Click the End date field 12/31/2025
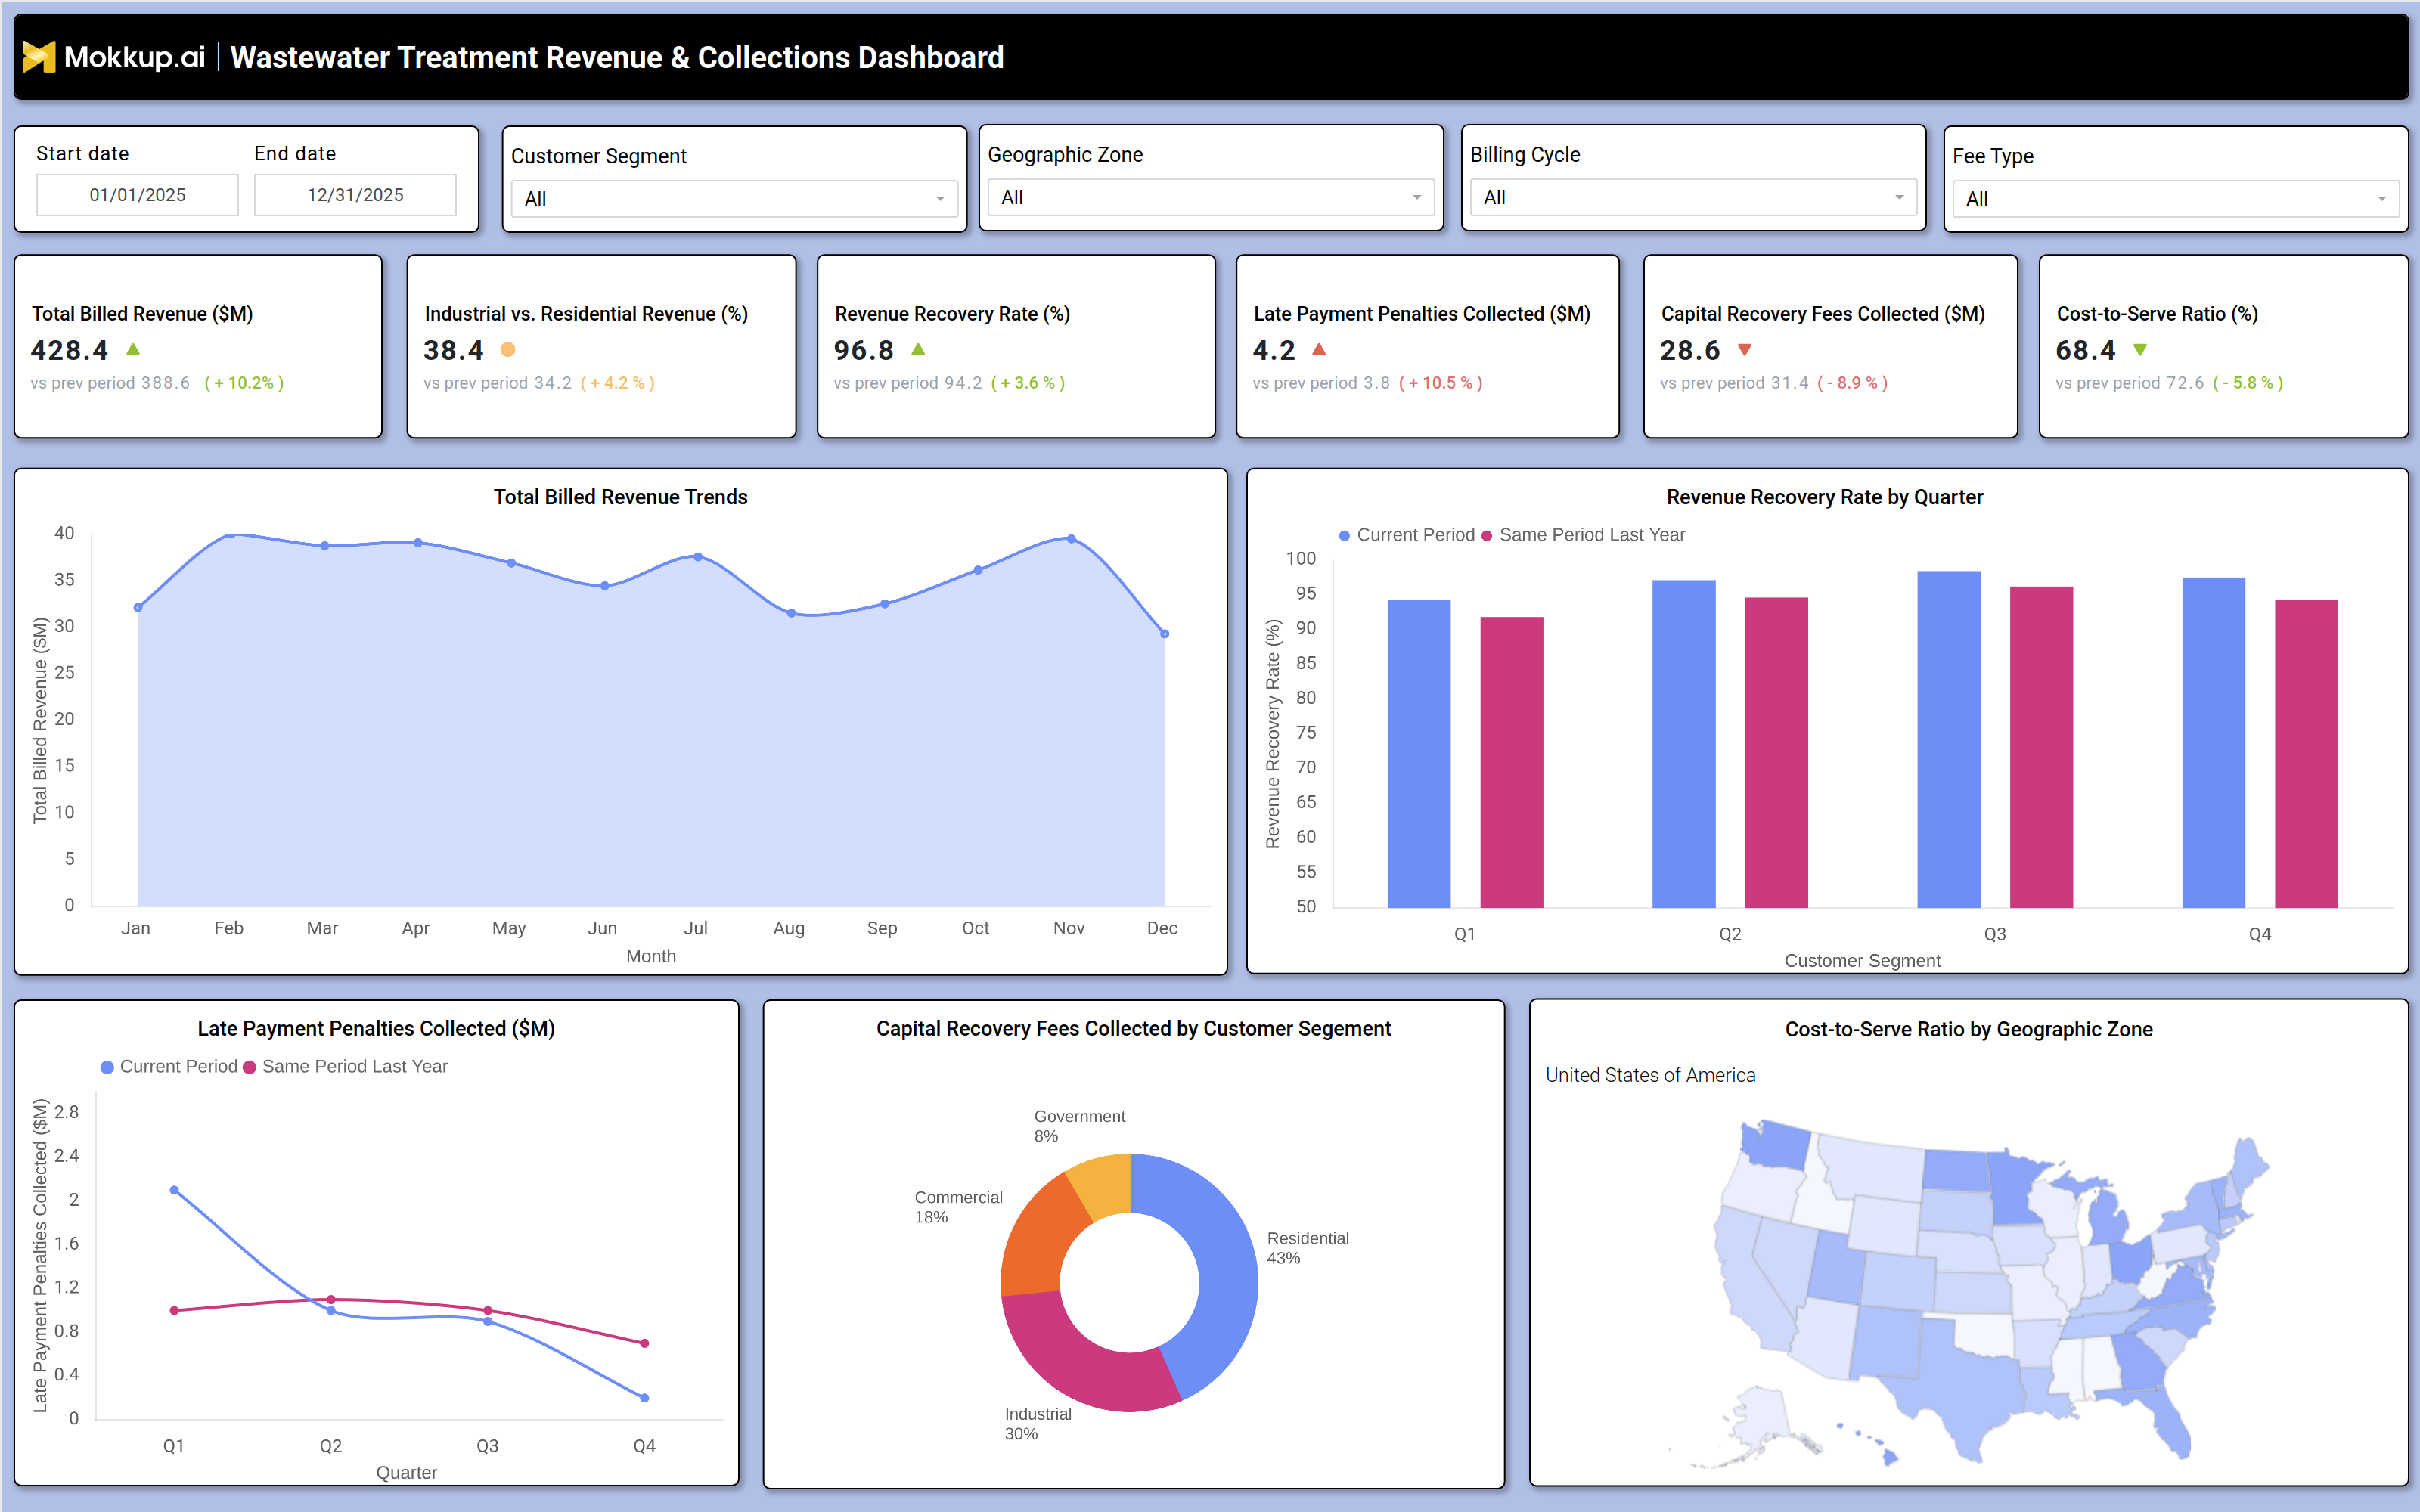The height and width of the screenshot is (1512, 2420). [x=355, y=195]
